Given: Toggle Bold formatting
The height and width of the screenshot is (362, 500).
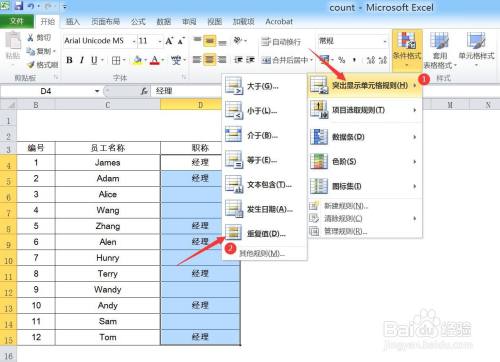Looking at the screenshot, I should [x=69, y=60].
